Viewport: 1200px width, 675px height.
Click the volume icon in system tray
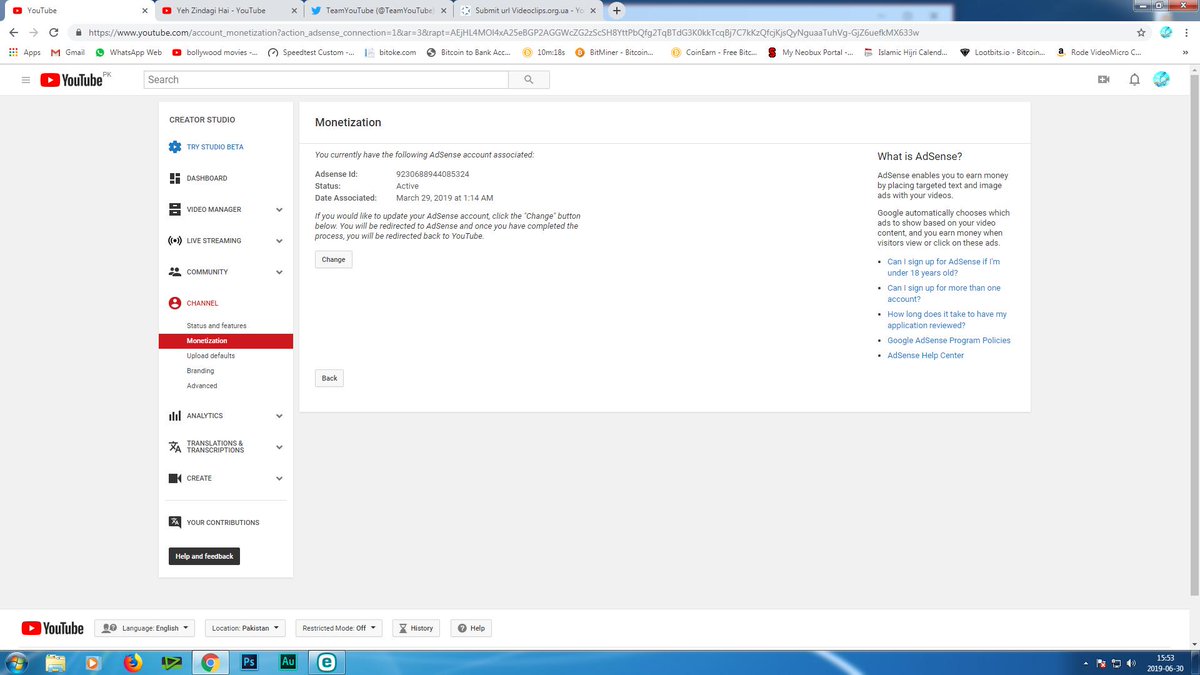click(1131, 664)
